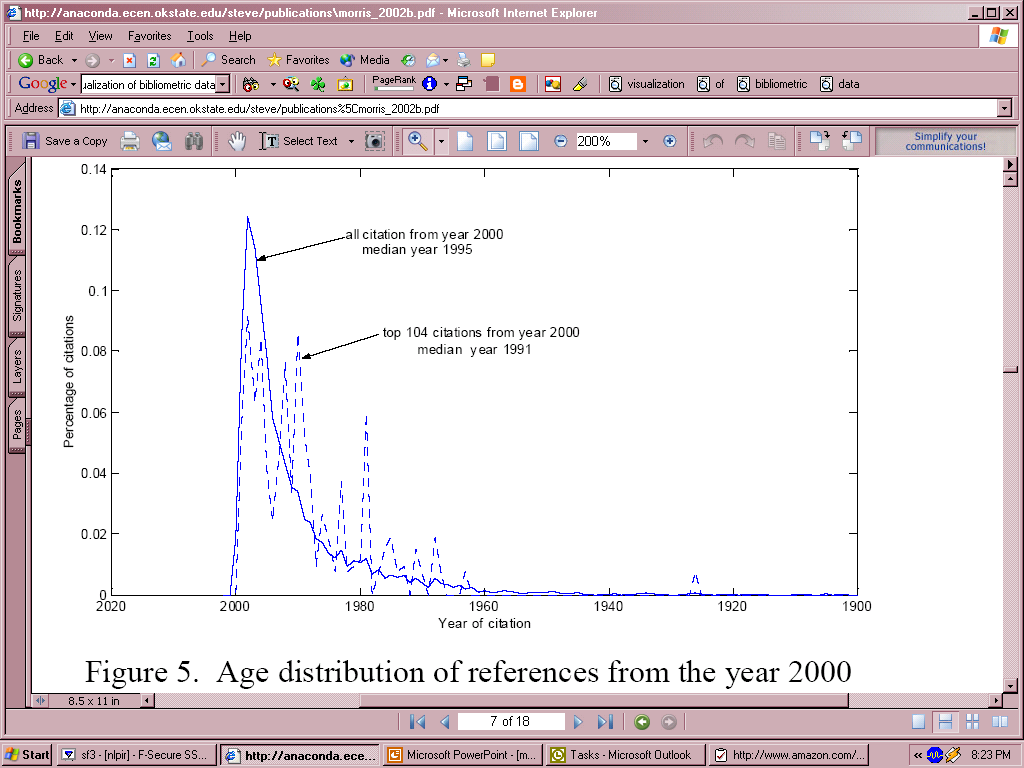Image resolution: width=1024 pixels, height=768 pixels.
Task: Click the IE Home icon
Action: (x=178, y=60)
